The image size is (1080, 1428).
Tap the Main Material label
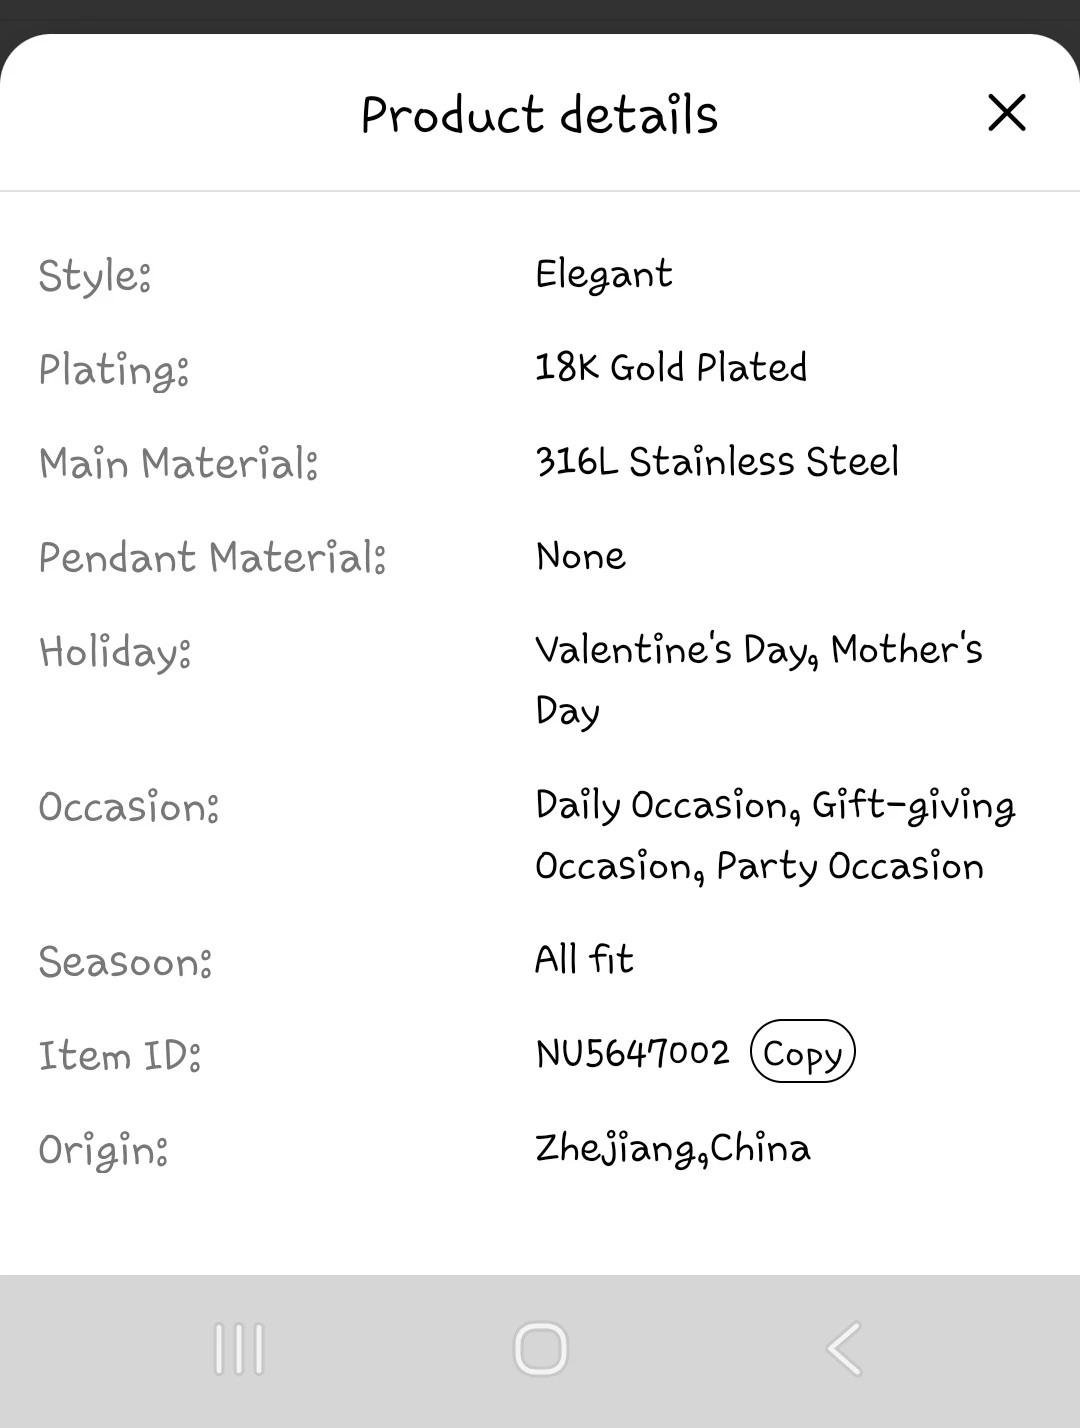tap(178, 463)
